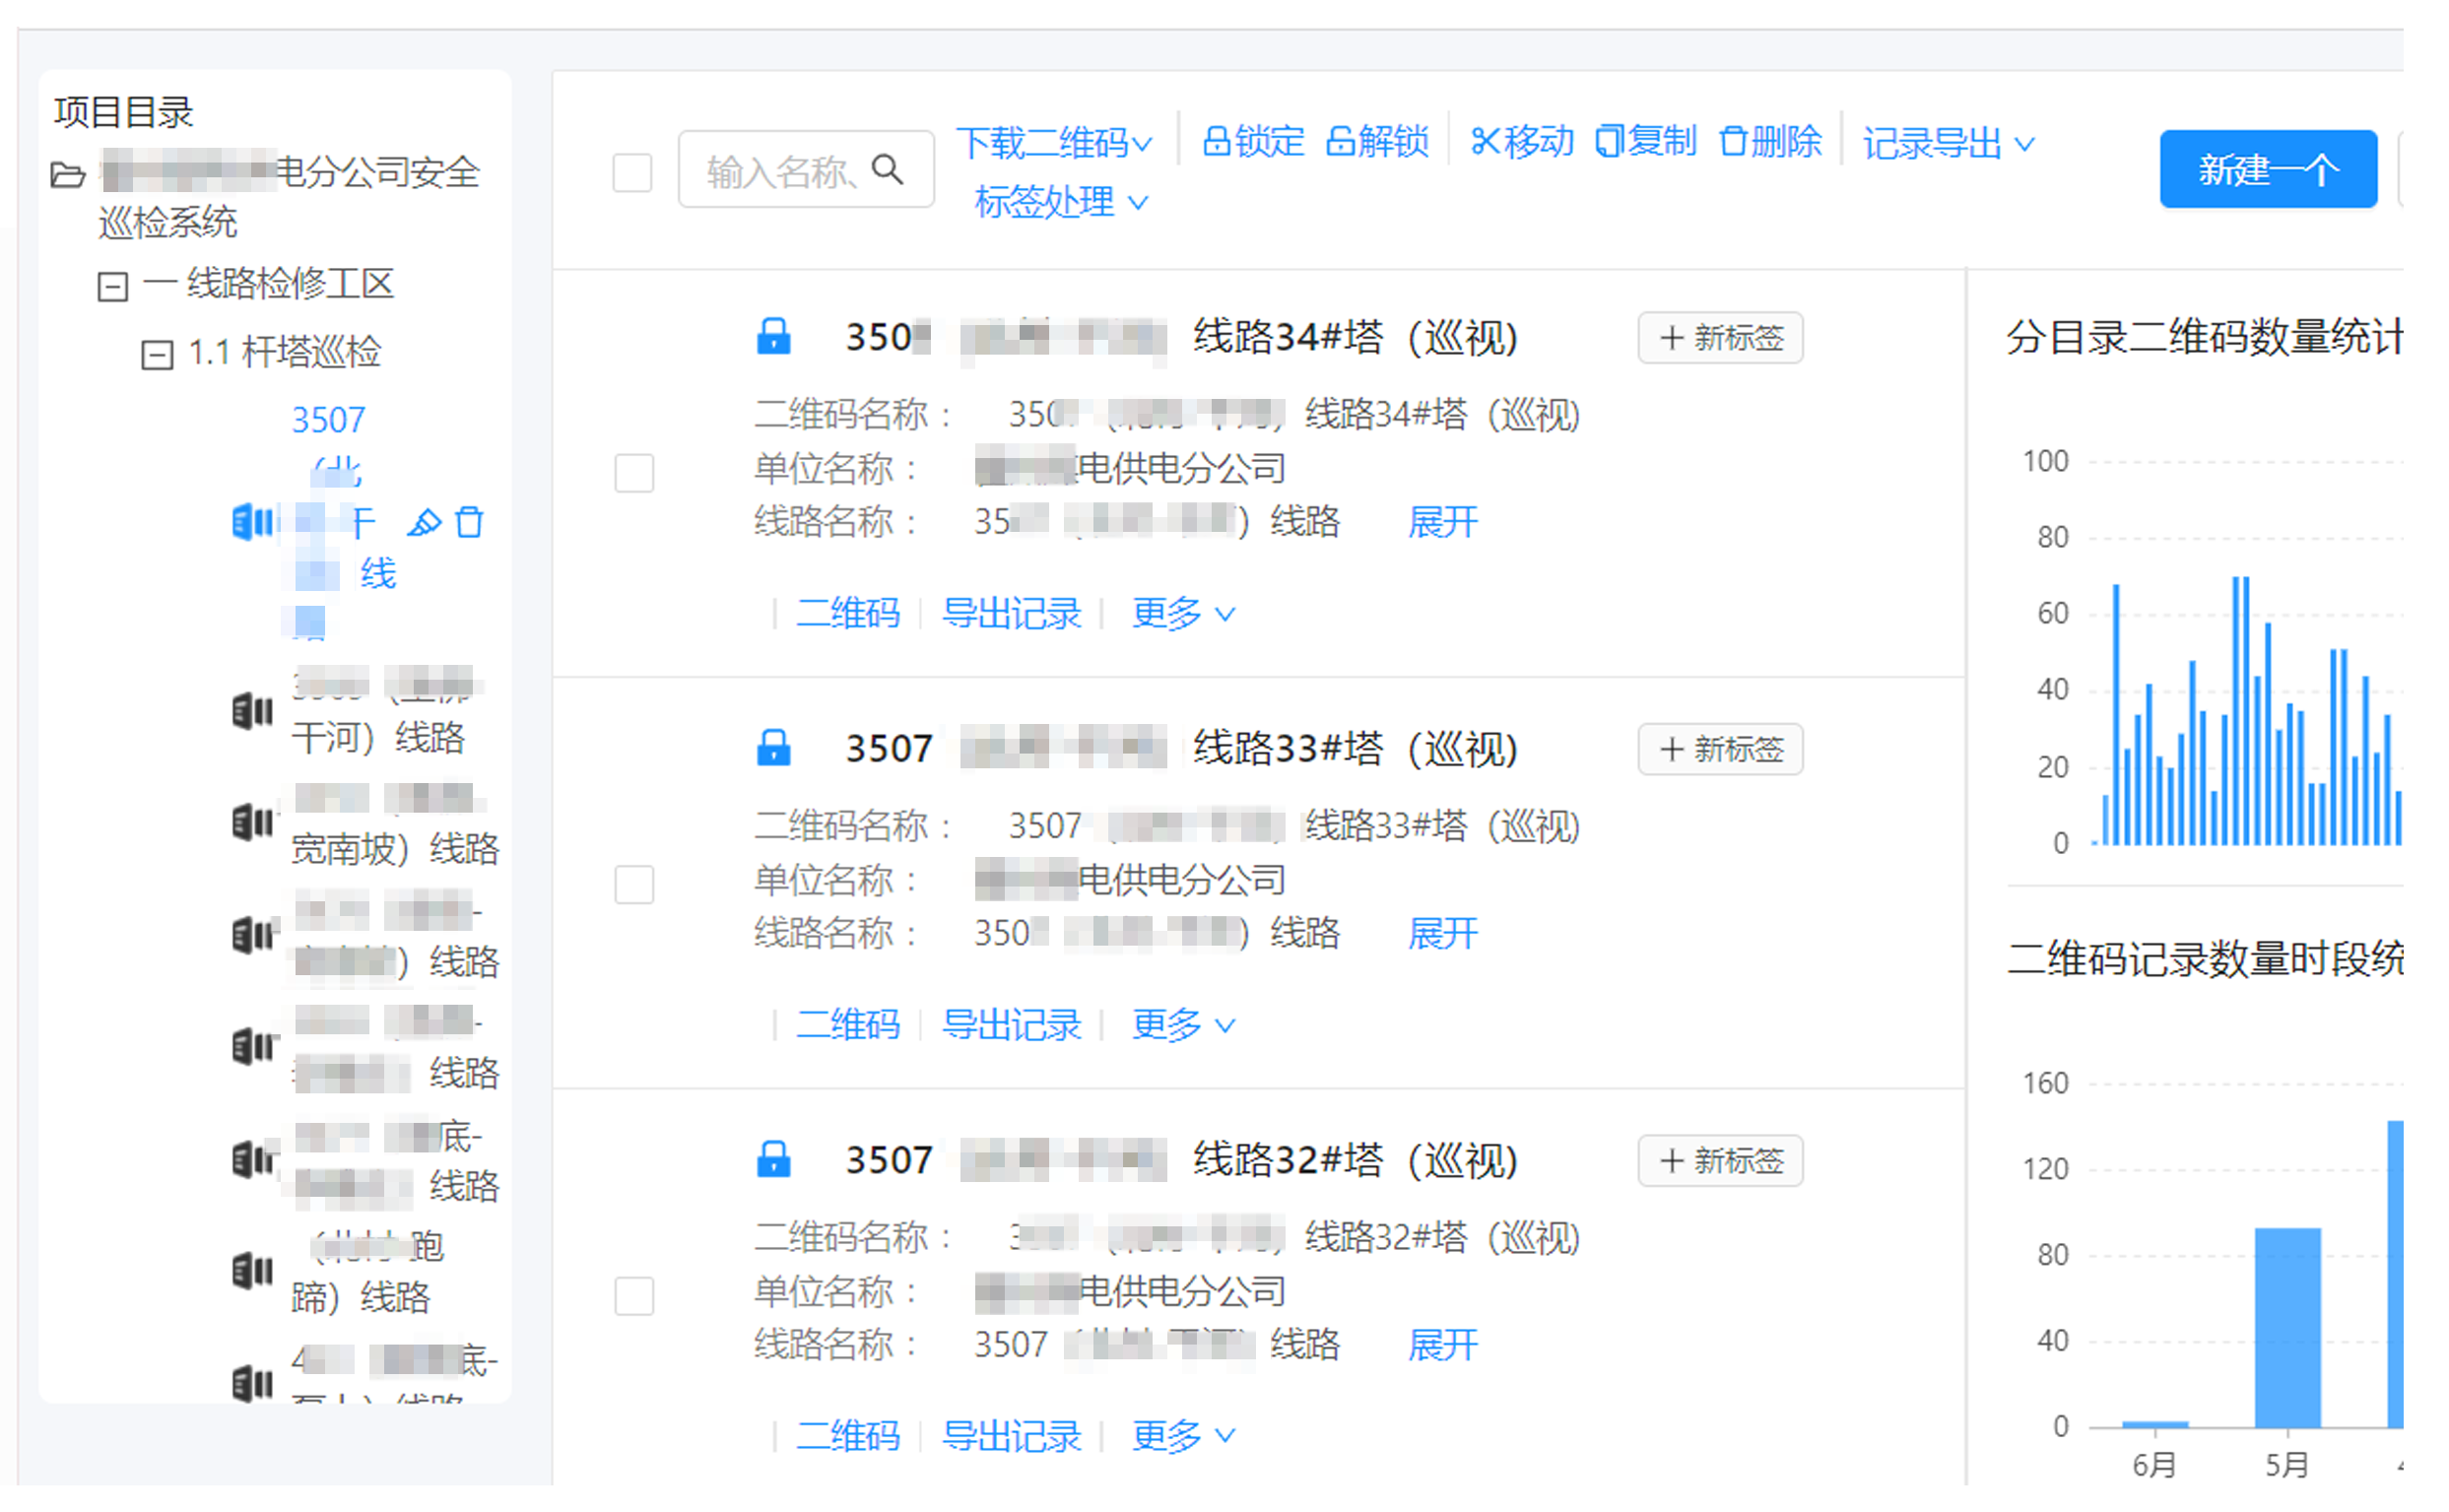The image size is (2449, 1512).
Task: Open the 下载二维码 dropdown
Action: click(x=1053, y=142)
